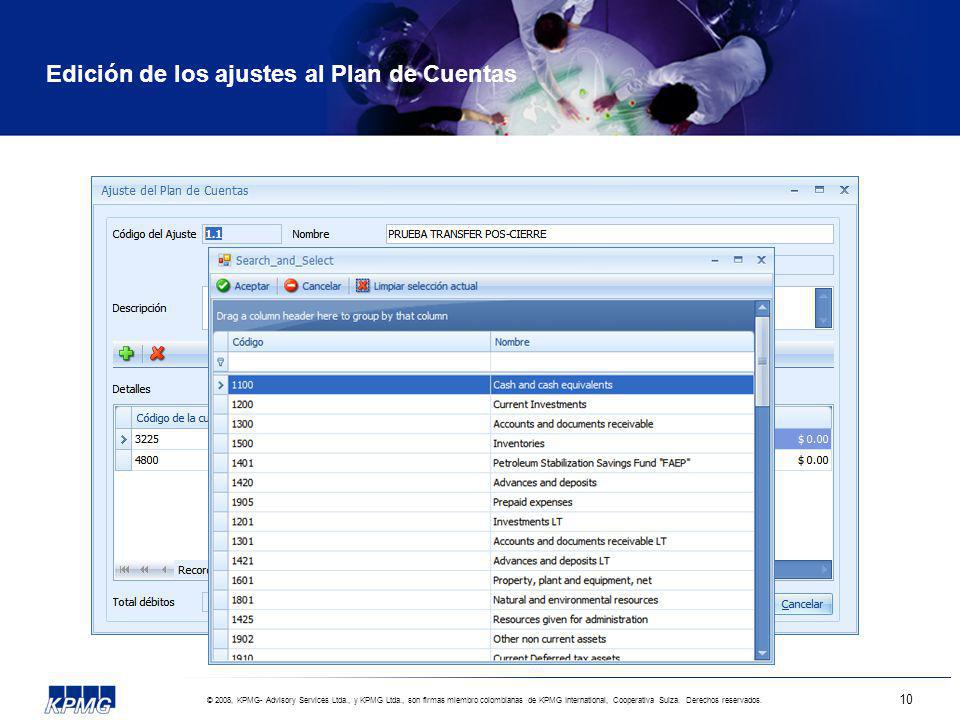The height and width of the screenshot is (720, 960).
Task: Click the group-by panel 'Drag a column header here'
Action: [484, 316]
